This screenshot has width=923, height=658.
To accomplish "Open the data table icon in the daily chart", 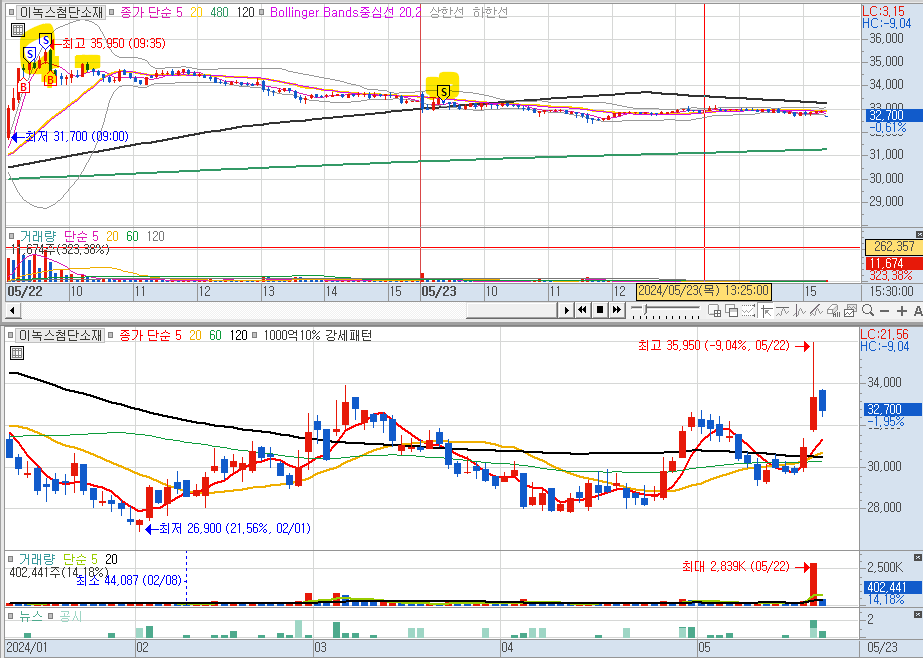I will click(x=17, y=353).
